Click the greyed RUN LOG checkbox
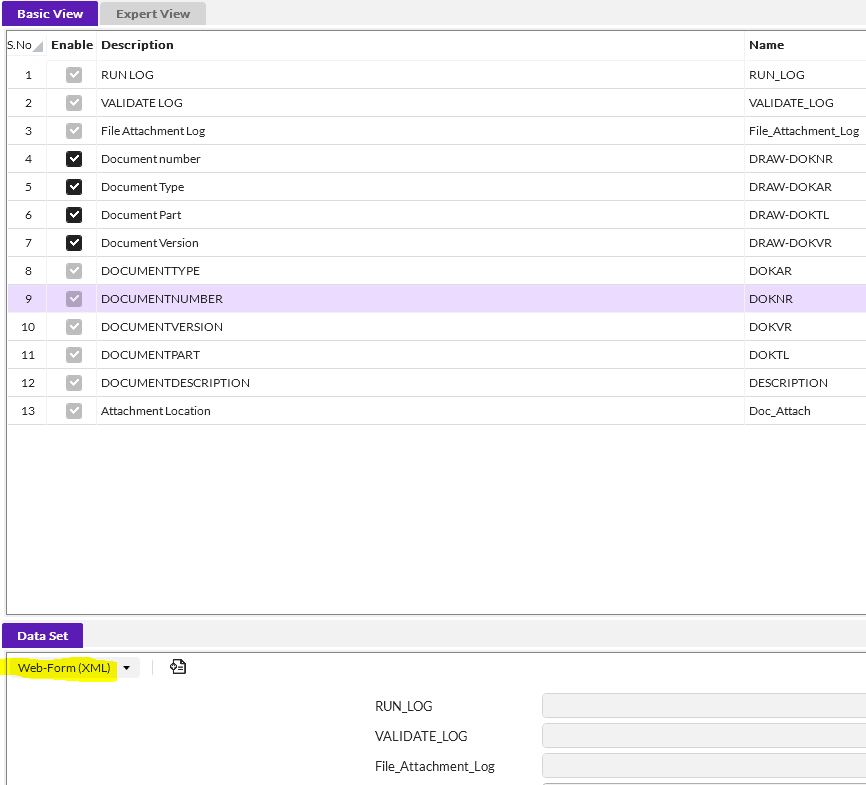 pos(74,75)
